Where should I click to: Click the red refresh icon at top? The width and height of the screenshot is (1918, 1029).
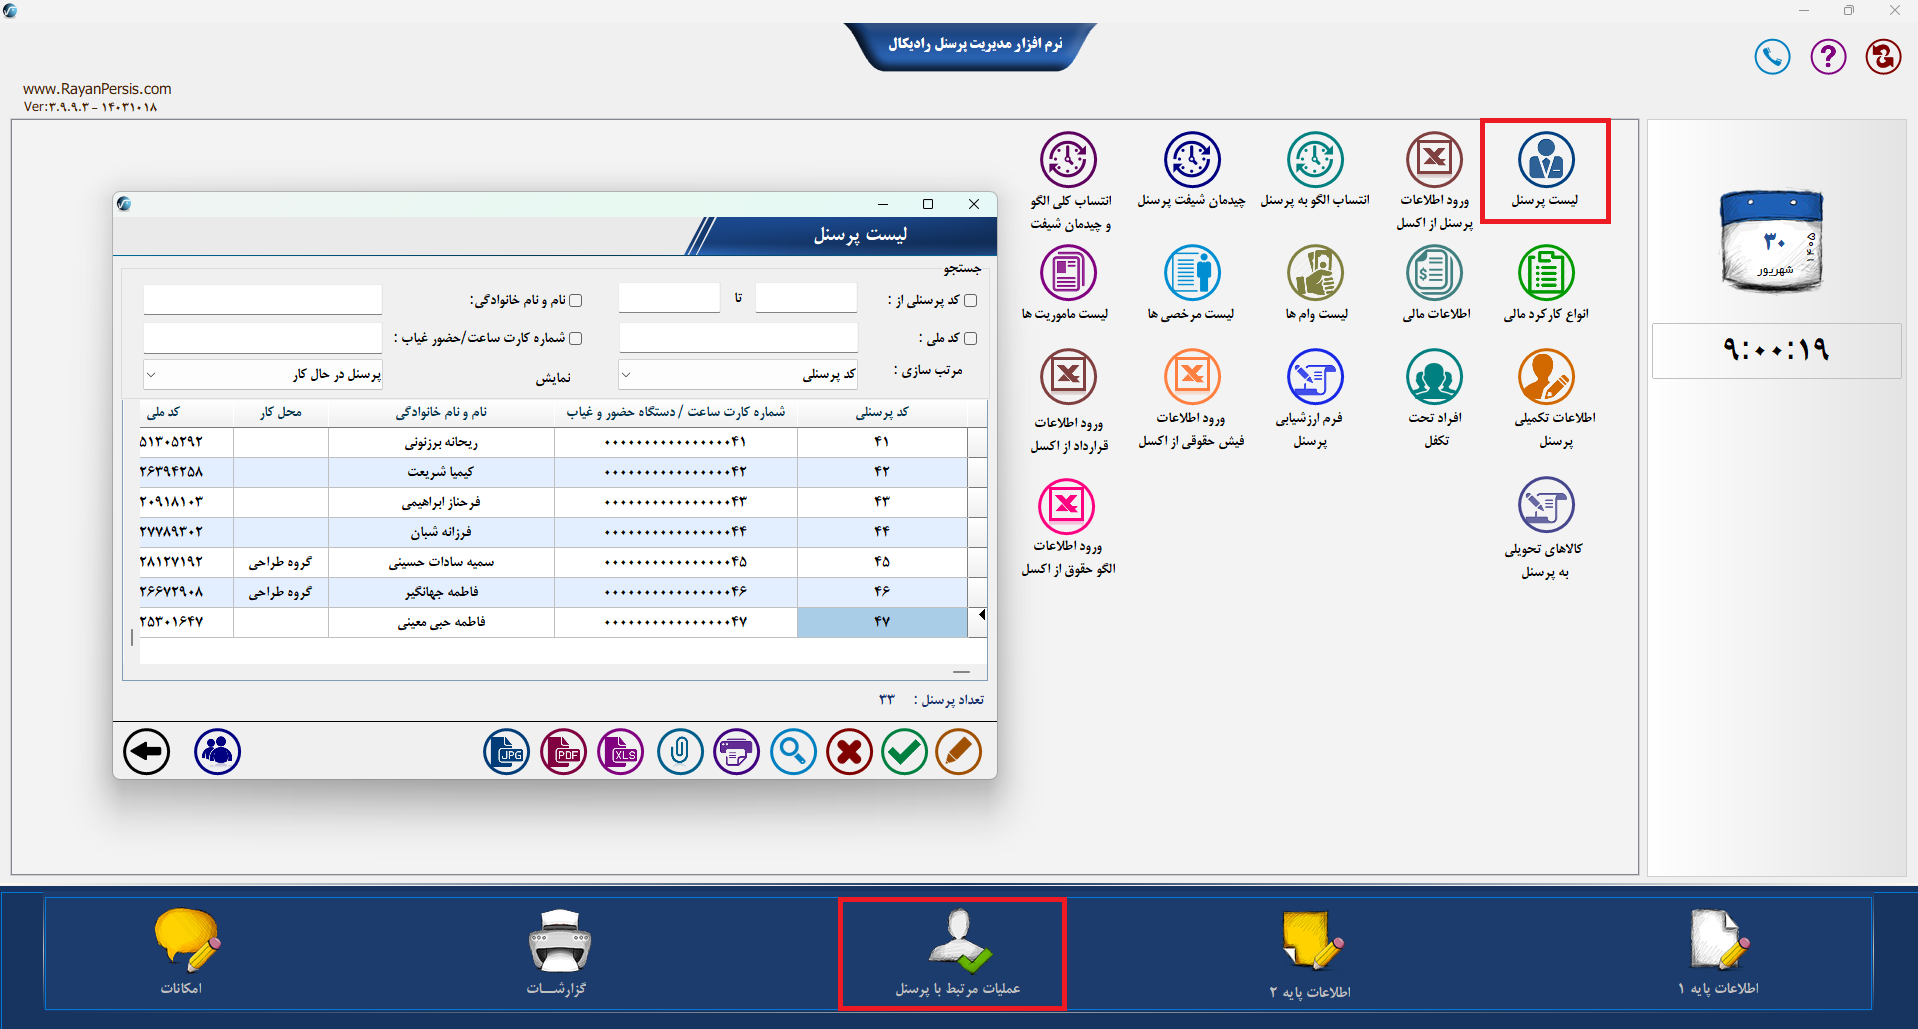point(1883,56)
